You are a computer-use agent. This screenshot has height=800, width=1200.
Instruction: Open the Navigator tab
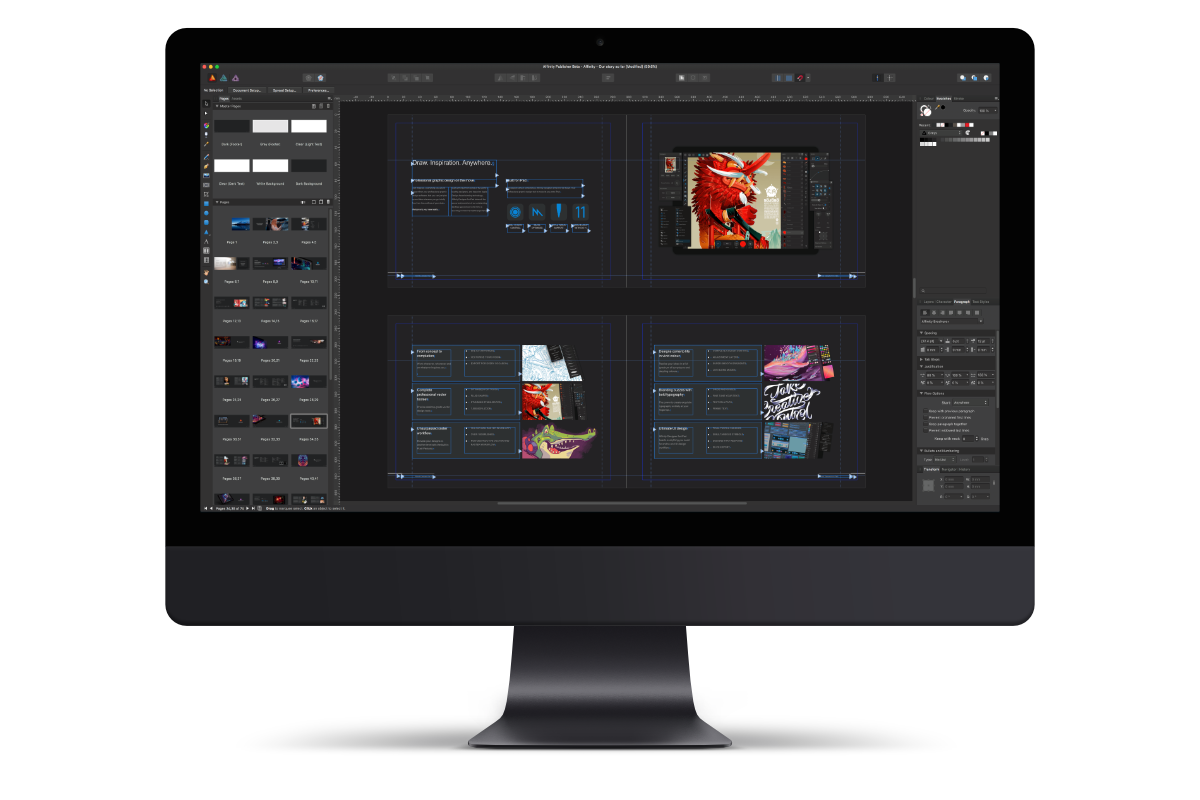[950, 469]
